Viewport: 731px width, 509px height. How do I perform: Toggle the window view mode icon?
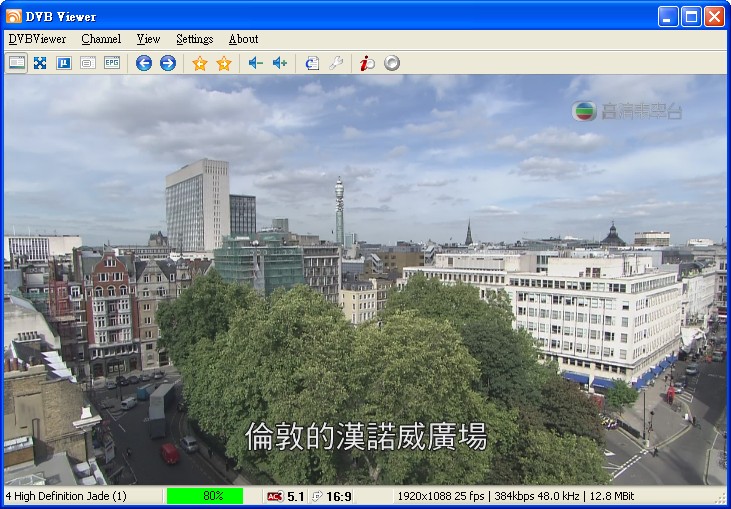[17, 63]
